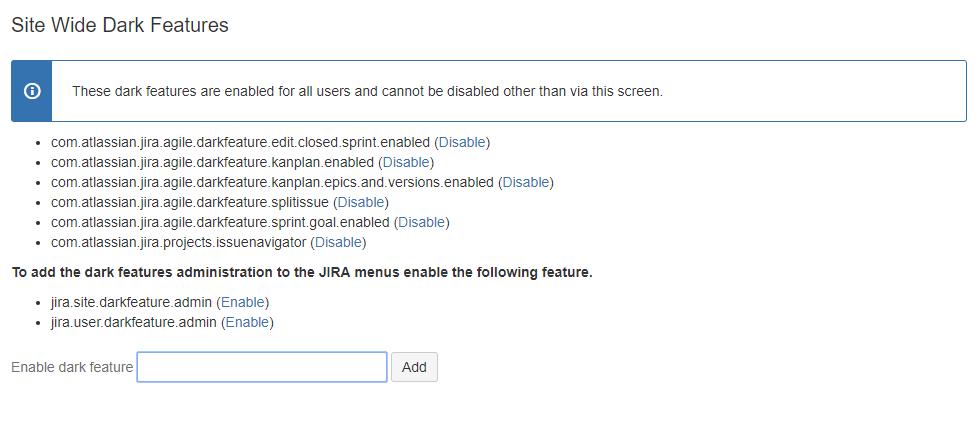The height and width of the screenshot is (443, 980).
Task: Click the com.atlassian.jira.projects.issuenavigator feature name
Action: [179, 242]
